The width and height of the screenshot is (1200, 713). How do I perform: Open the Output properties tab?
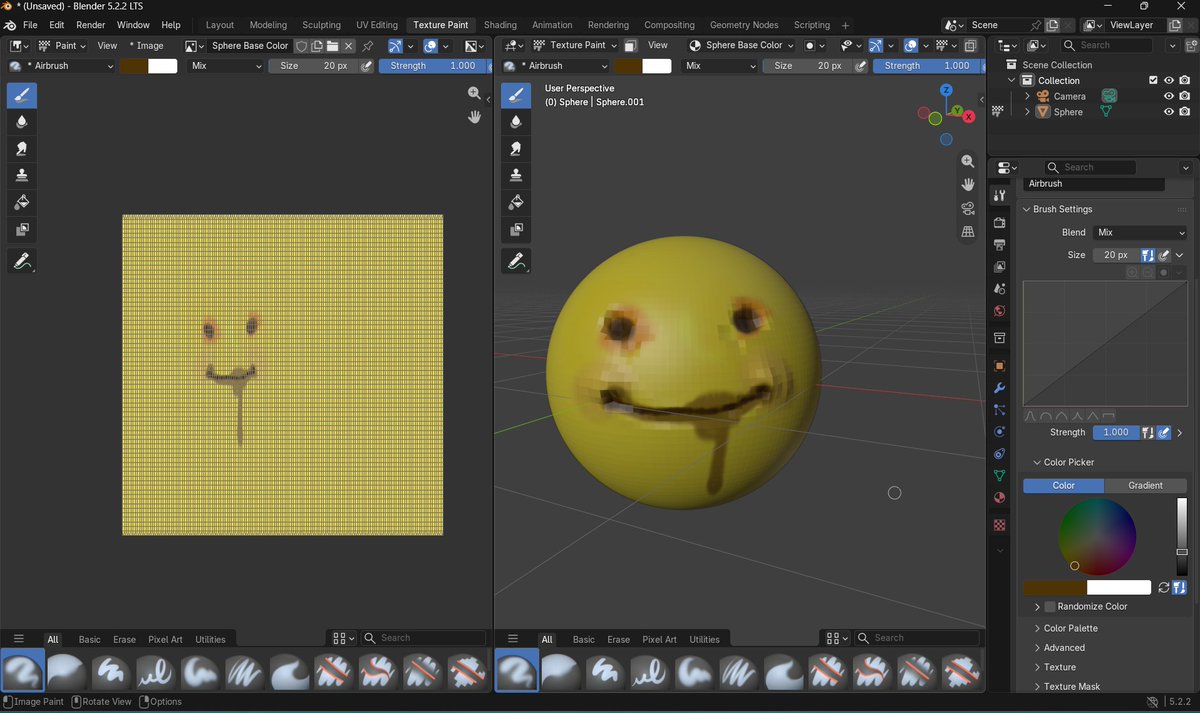[x=999, y=245]
